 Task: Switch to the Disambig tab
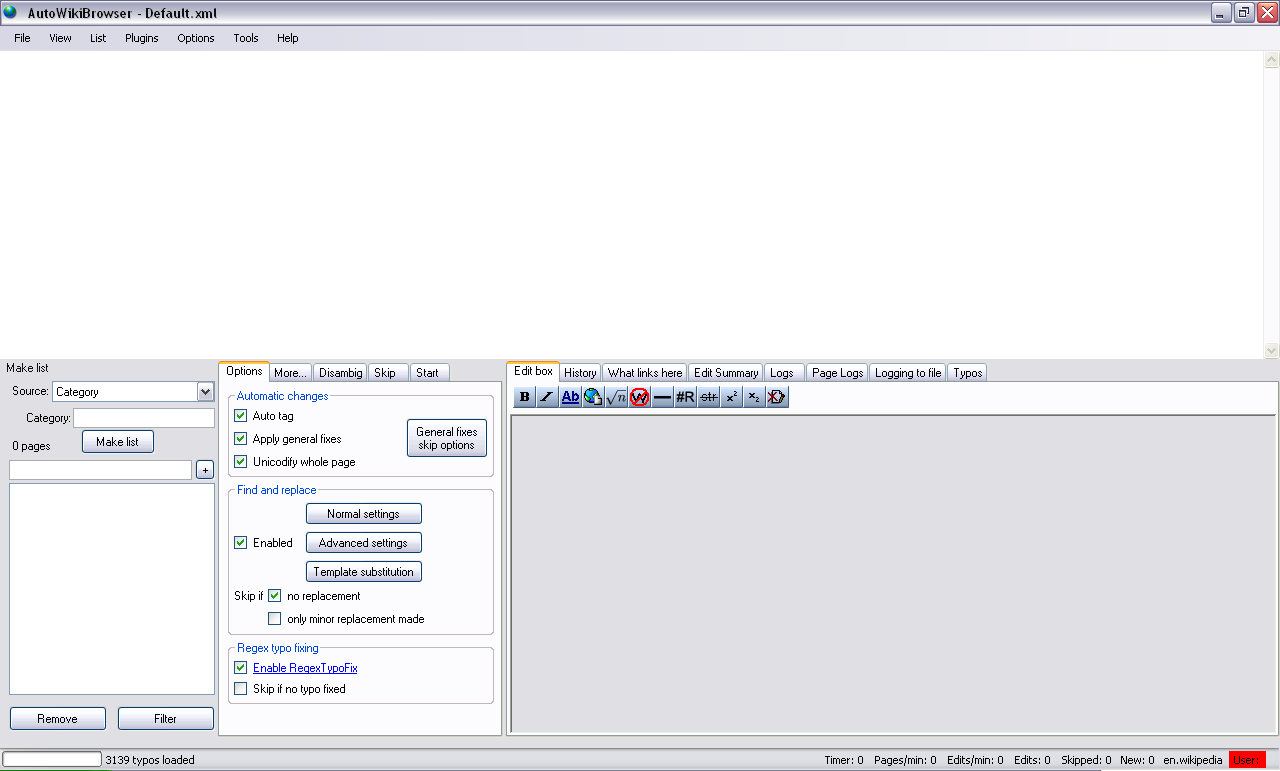click(340, 372)
